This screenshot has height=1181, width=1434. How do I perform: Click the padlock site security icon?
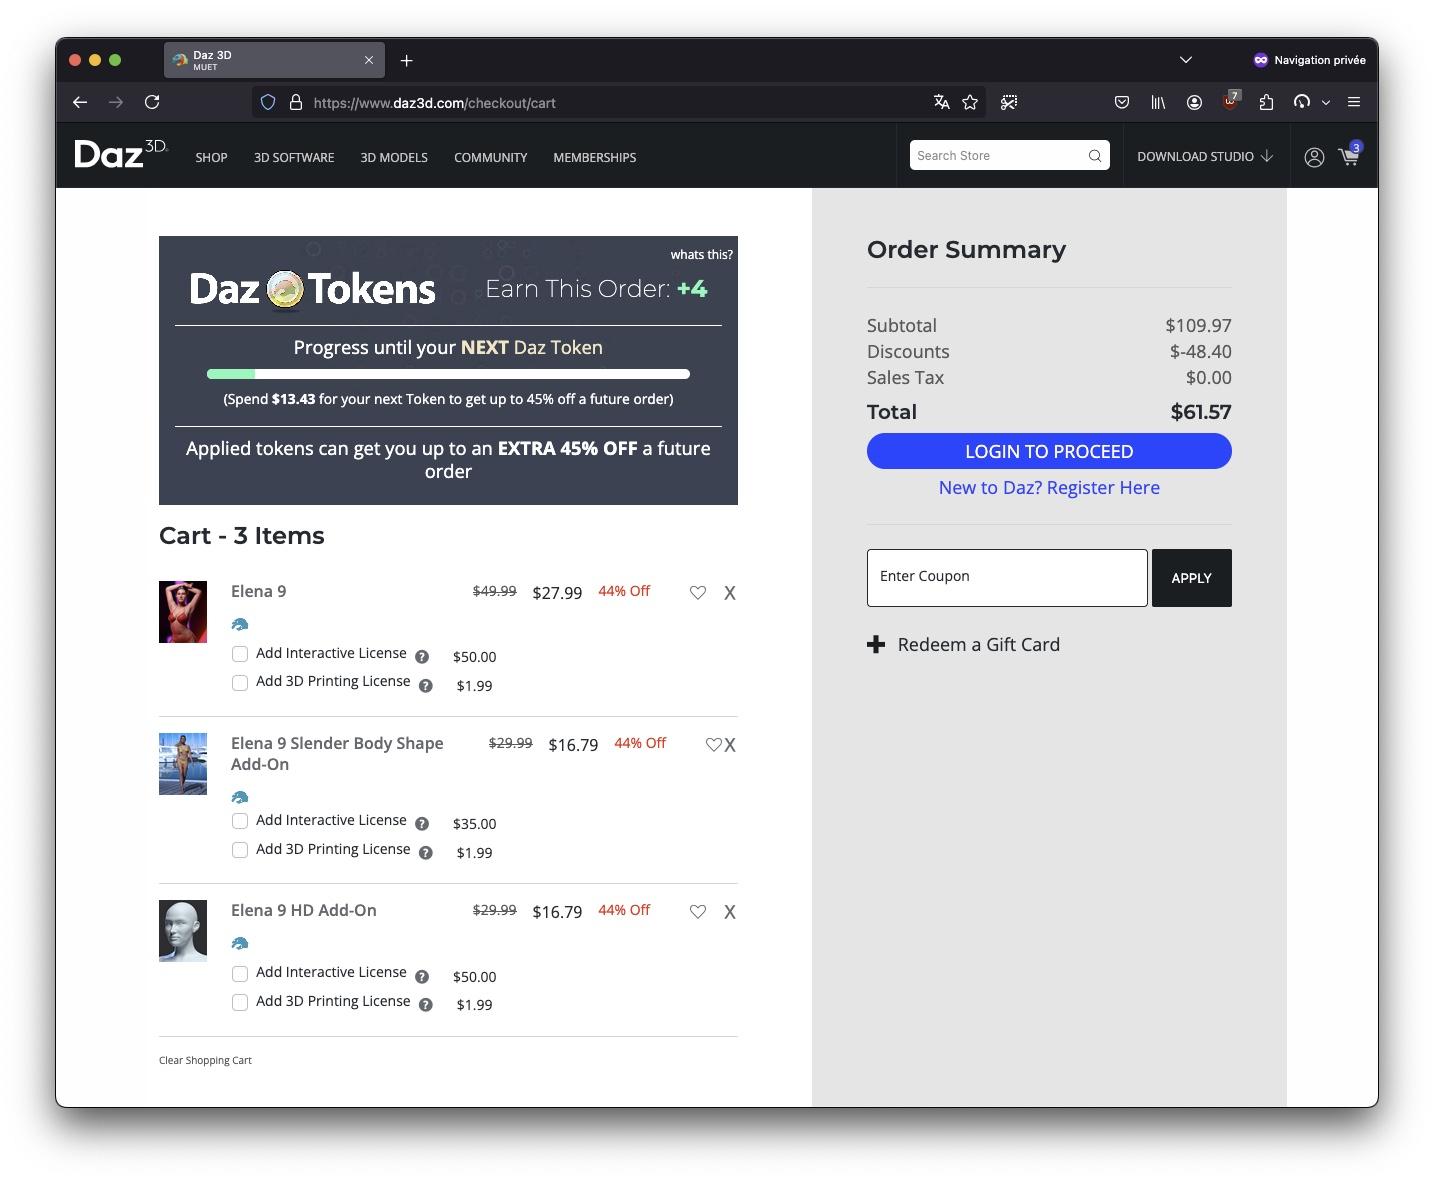(x=296, y=102)
